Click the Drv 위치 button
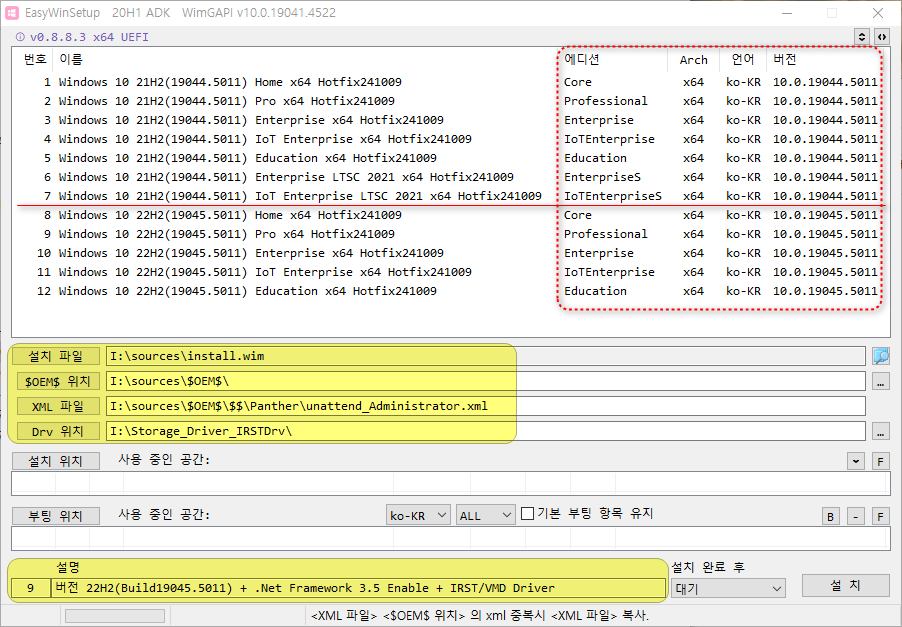Screen dimensions: 902x627 [x=58, y=431]
